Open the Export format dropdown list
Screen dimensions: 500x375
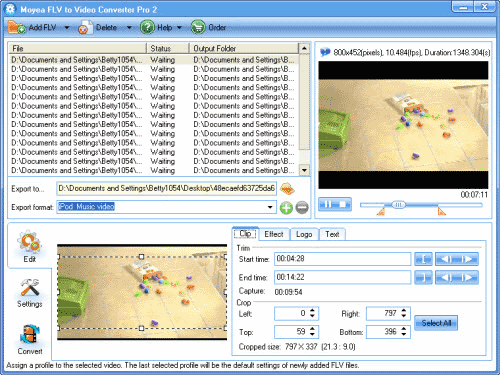click(x=270, y=207)
